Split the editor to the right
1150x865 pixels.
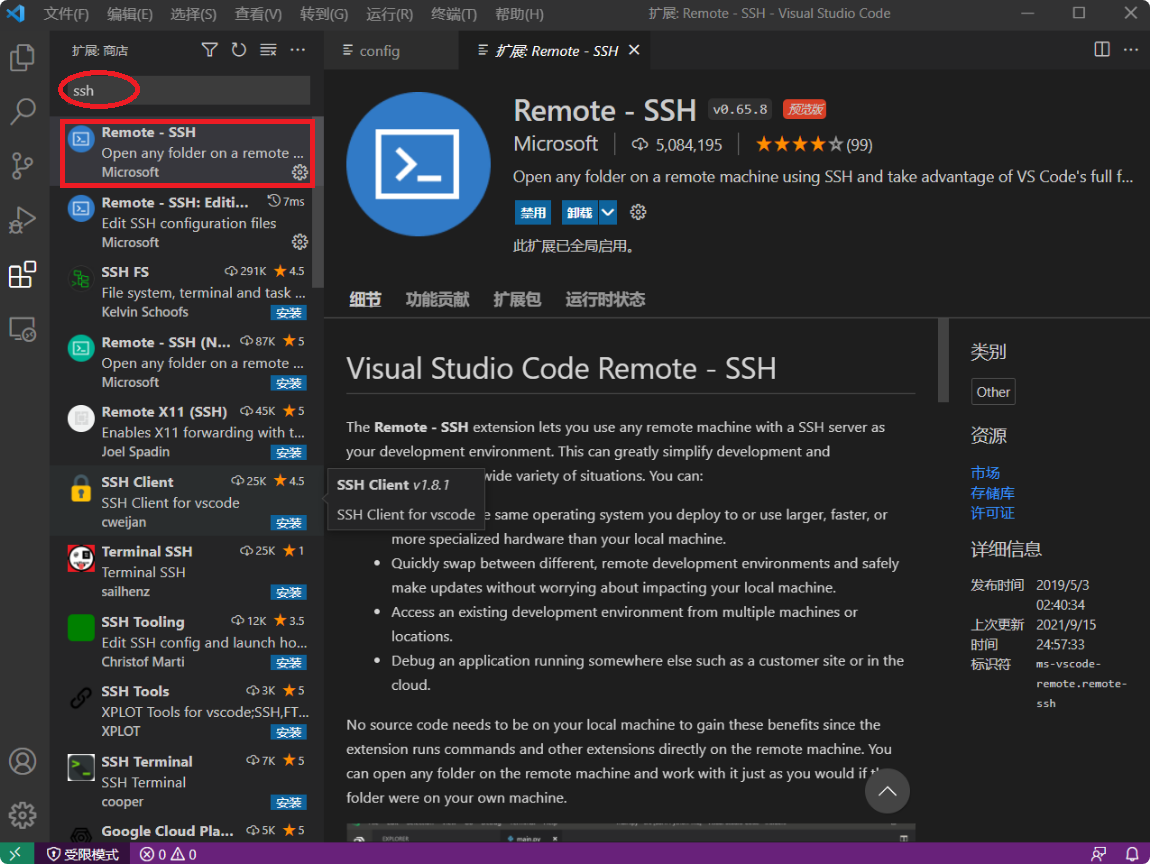coord(1102,50)
